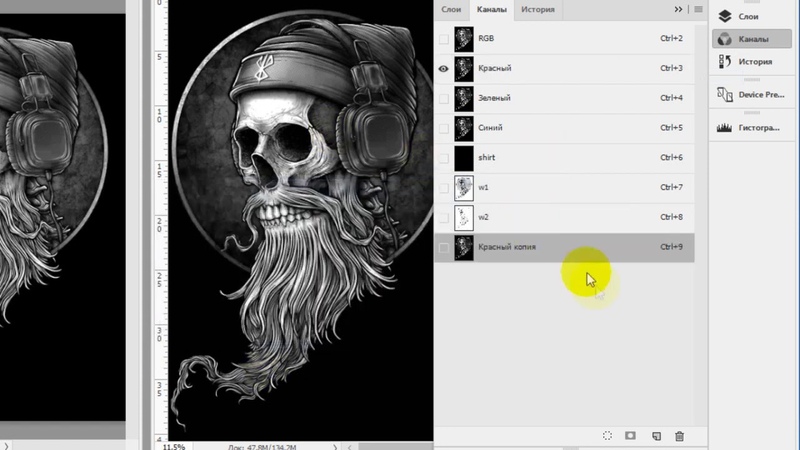Click the black shirt channel thumbnail
The height and width of the screenshot is (450, 800).
[x=464, y=158]
